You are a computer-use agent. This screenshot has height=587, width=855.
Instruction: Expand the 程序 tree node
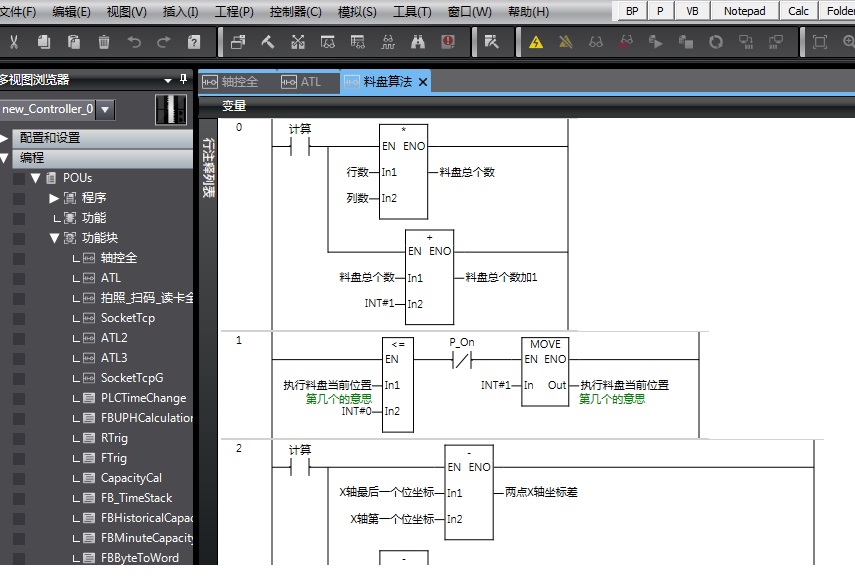point(55,198)
